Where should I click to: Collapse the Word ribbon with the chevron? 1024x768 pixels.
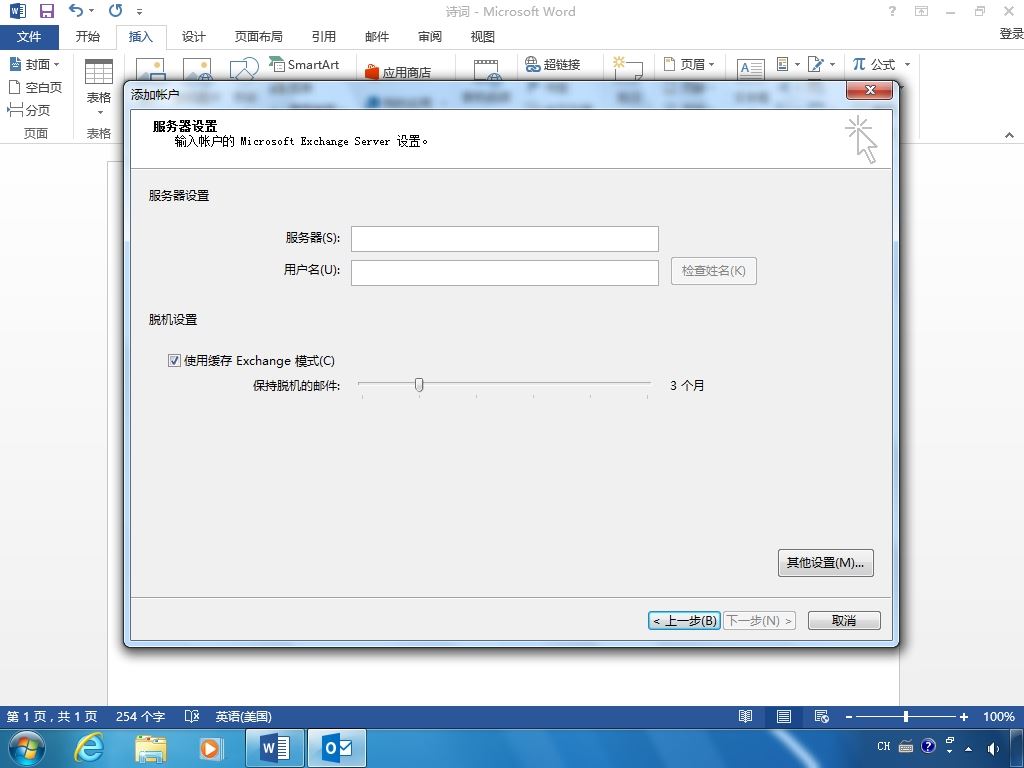(1009, 135)
